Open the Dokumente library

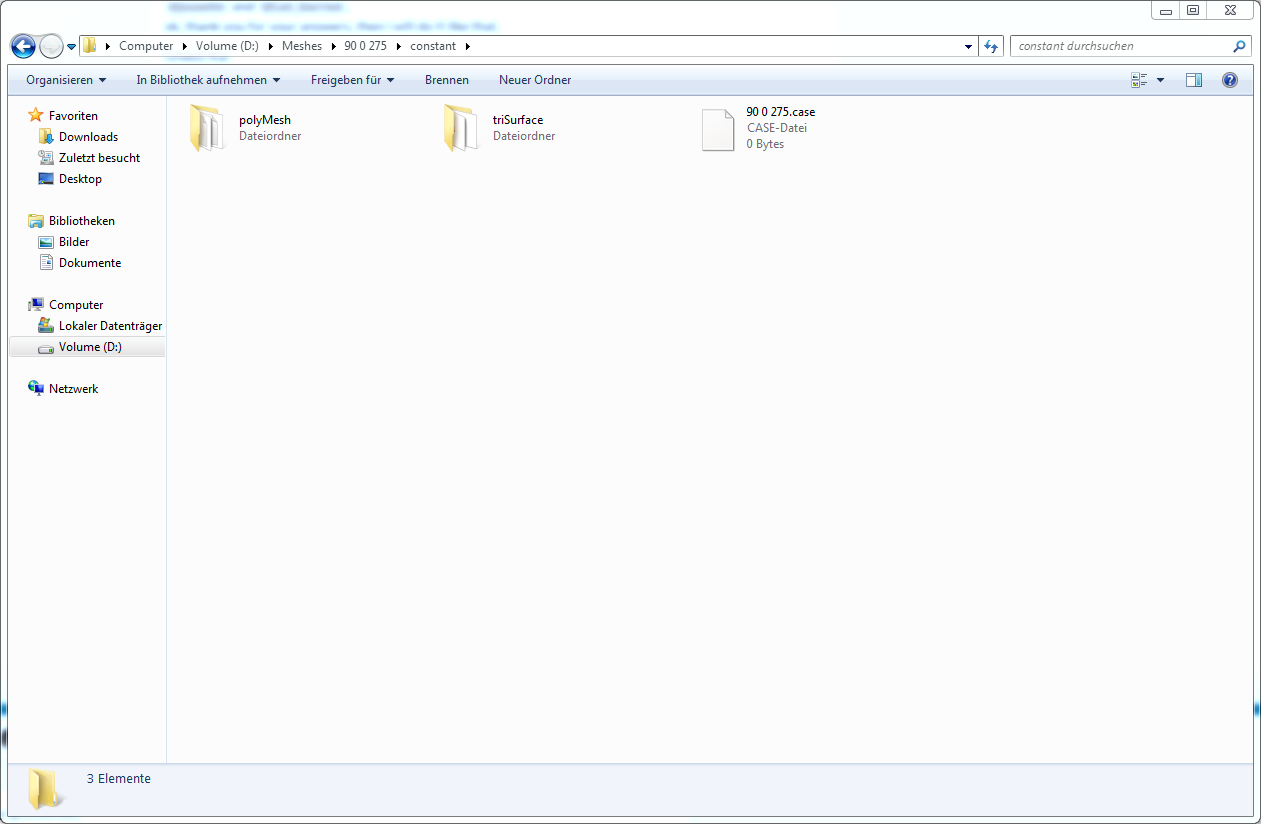point(90,263)
